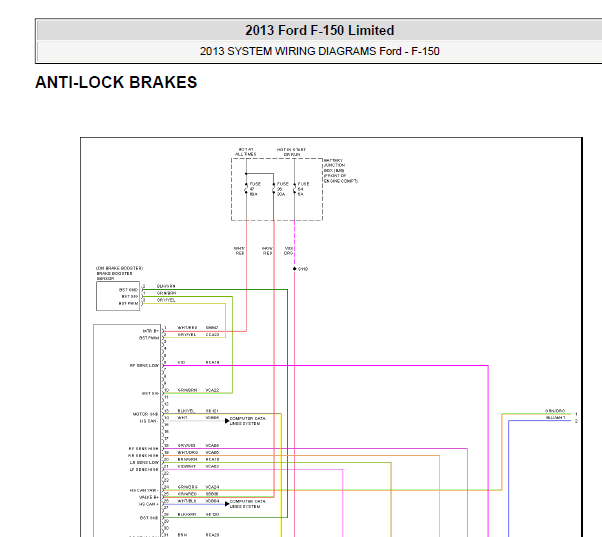Click the Battery Junction Box label

click(x=341, y=170)
